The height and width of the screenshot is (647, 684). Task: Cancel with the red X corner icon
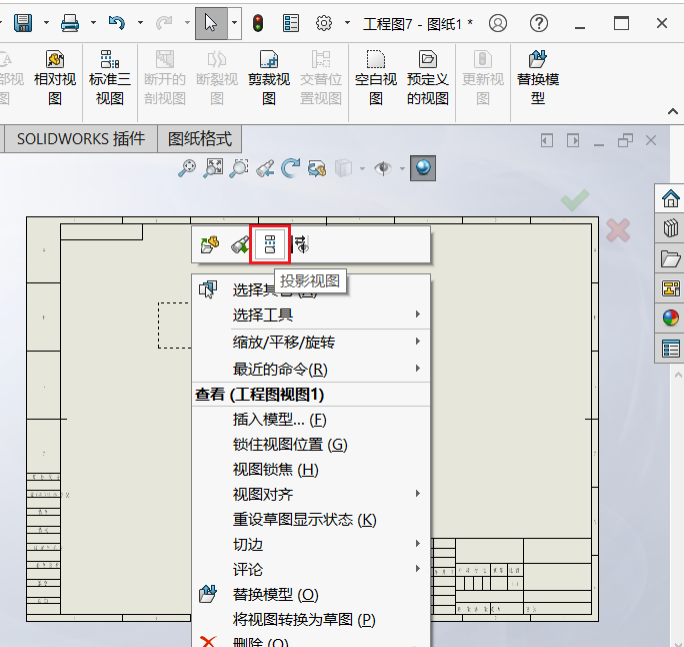(x=618, y=230)
